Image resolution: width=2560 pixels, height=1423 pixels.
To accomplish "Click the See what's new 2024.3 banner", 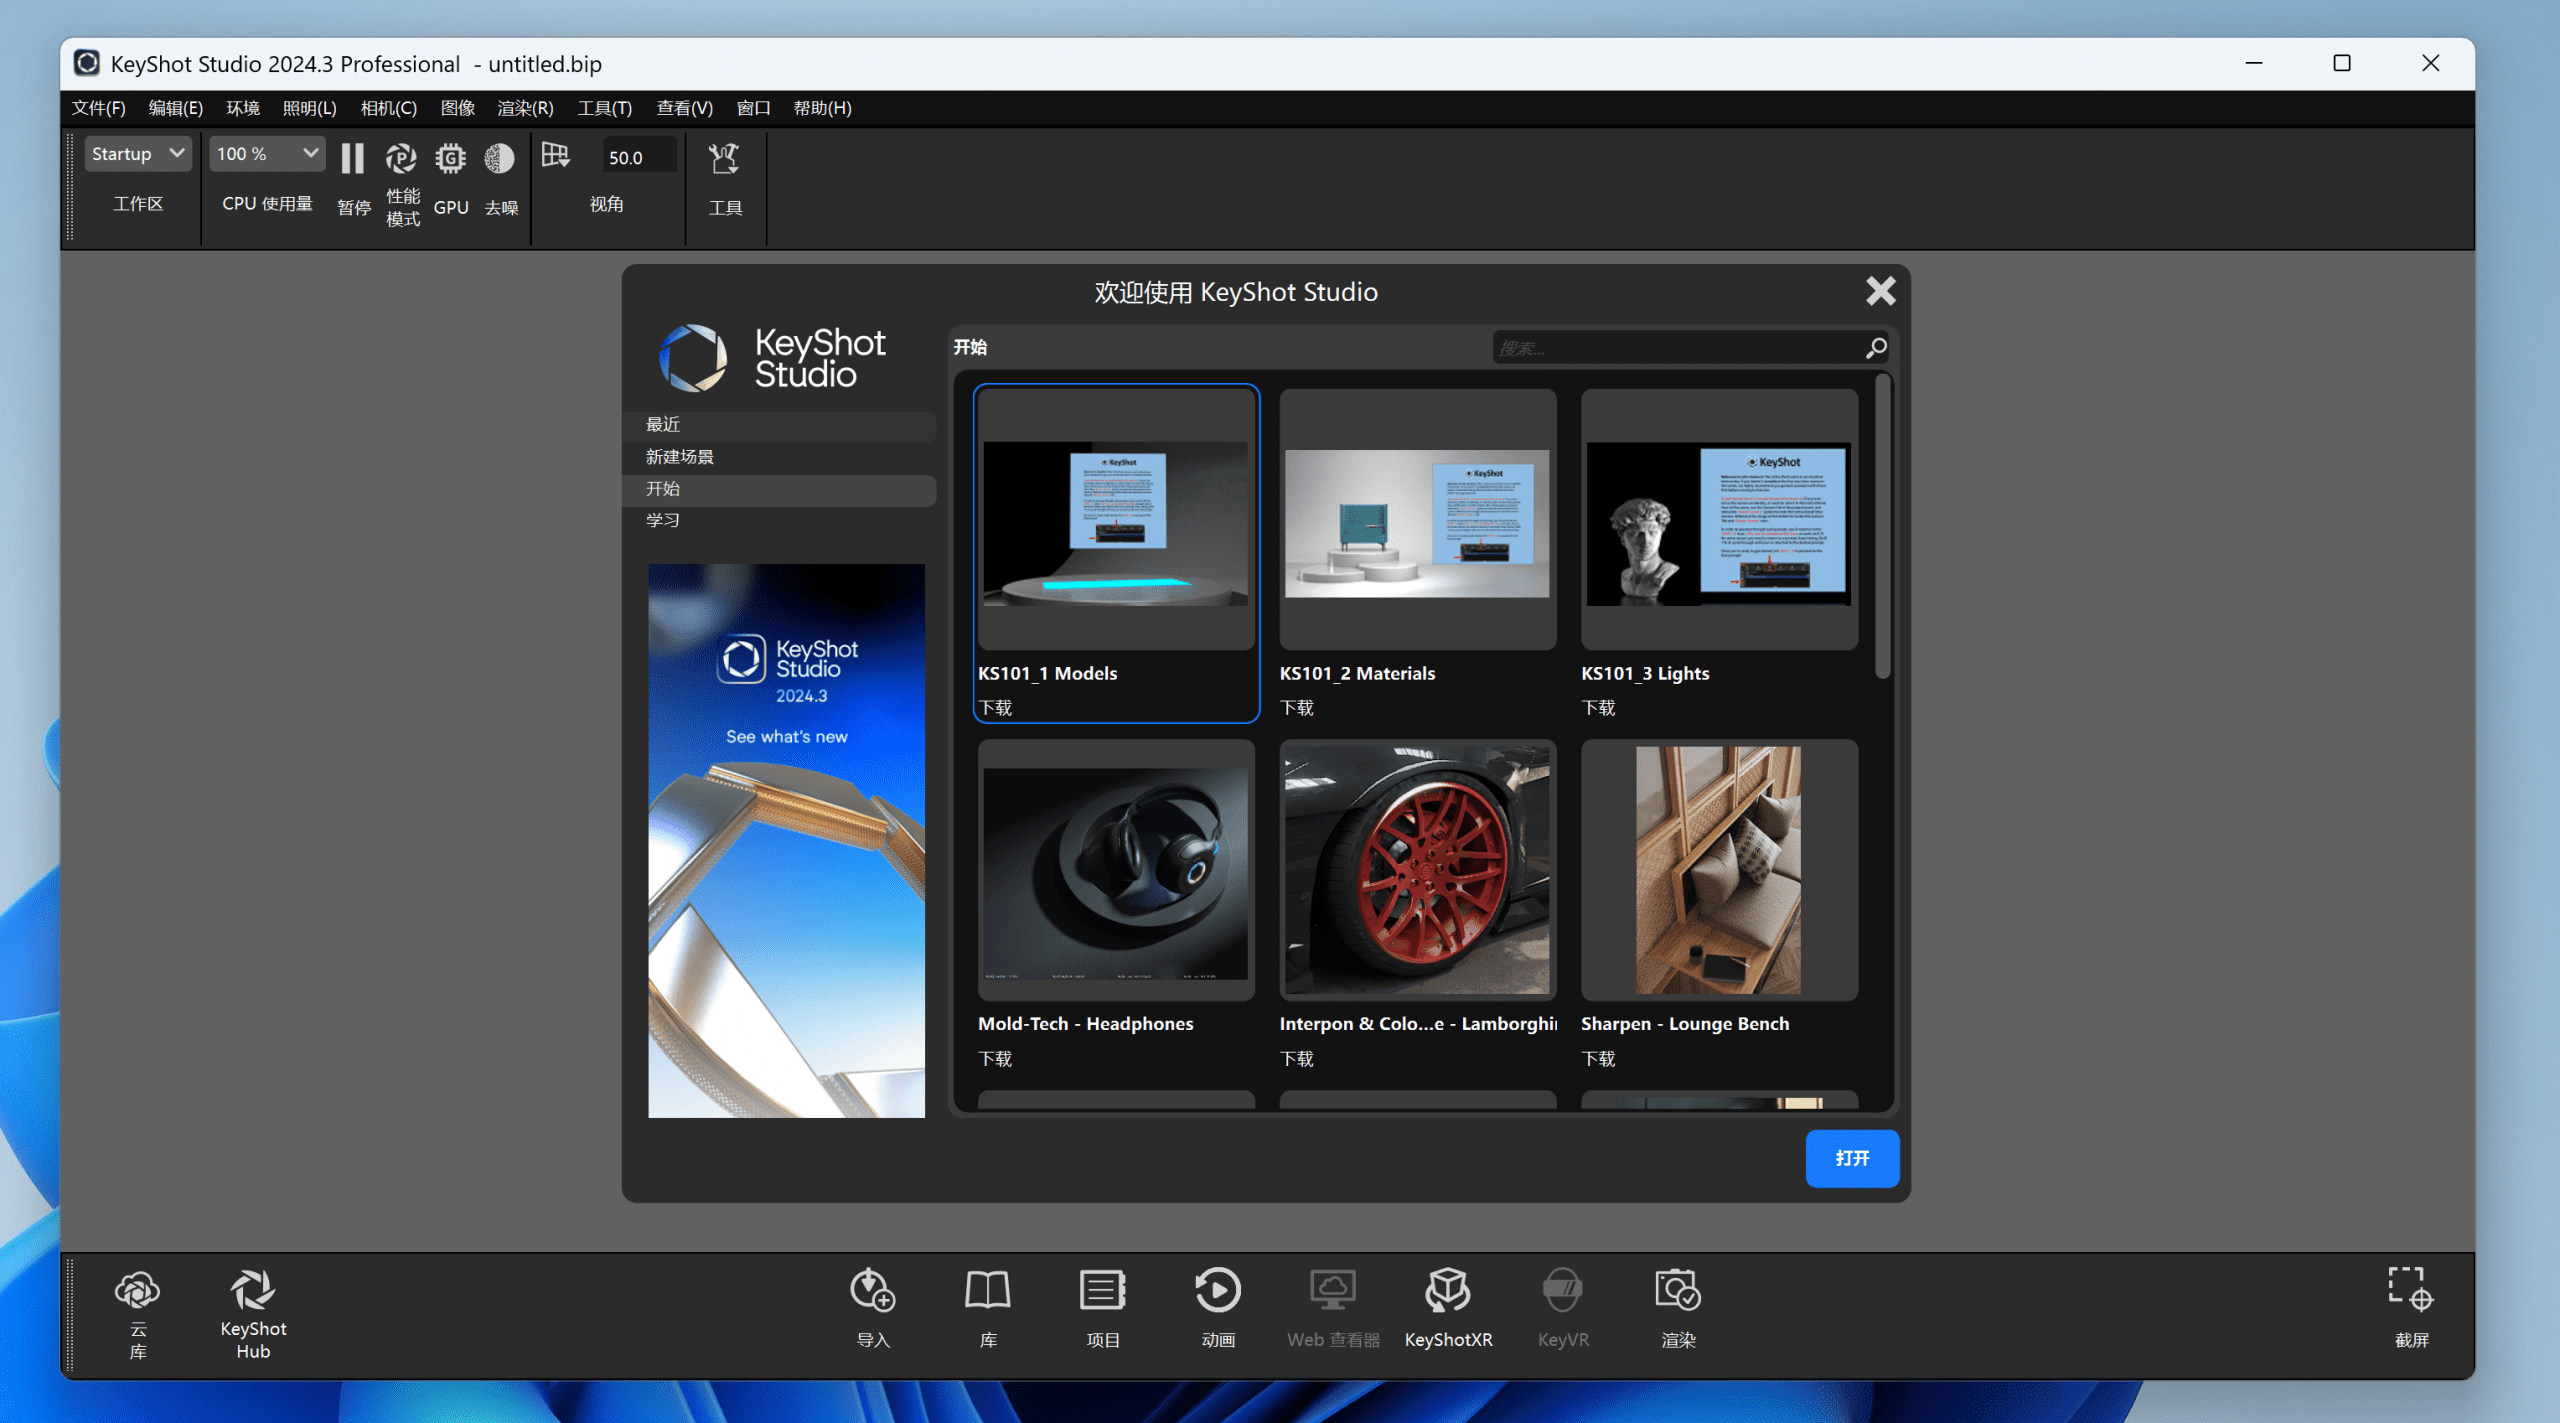I will pos(786,840).
